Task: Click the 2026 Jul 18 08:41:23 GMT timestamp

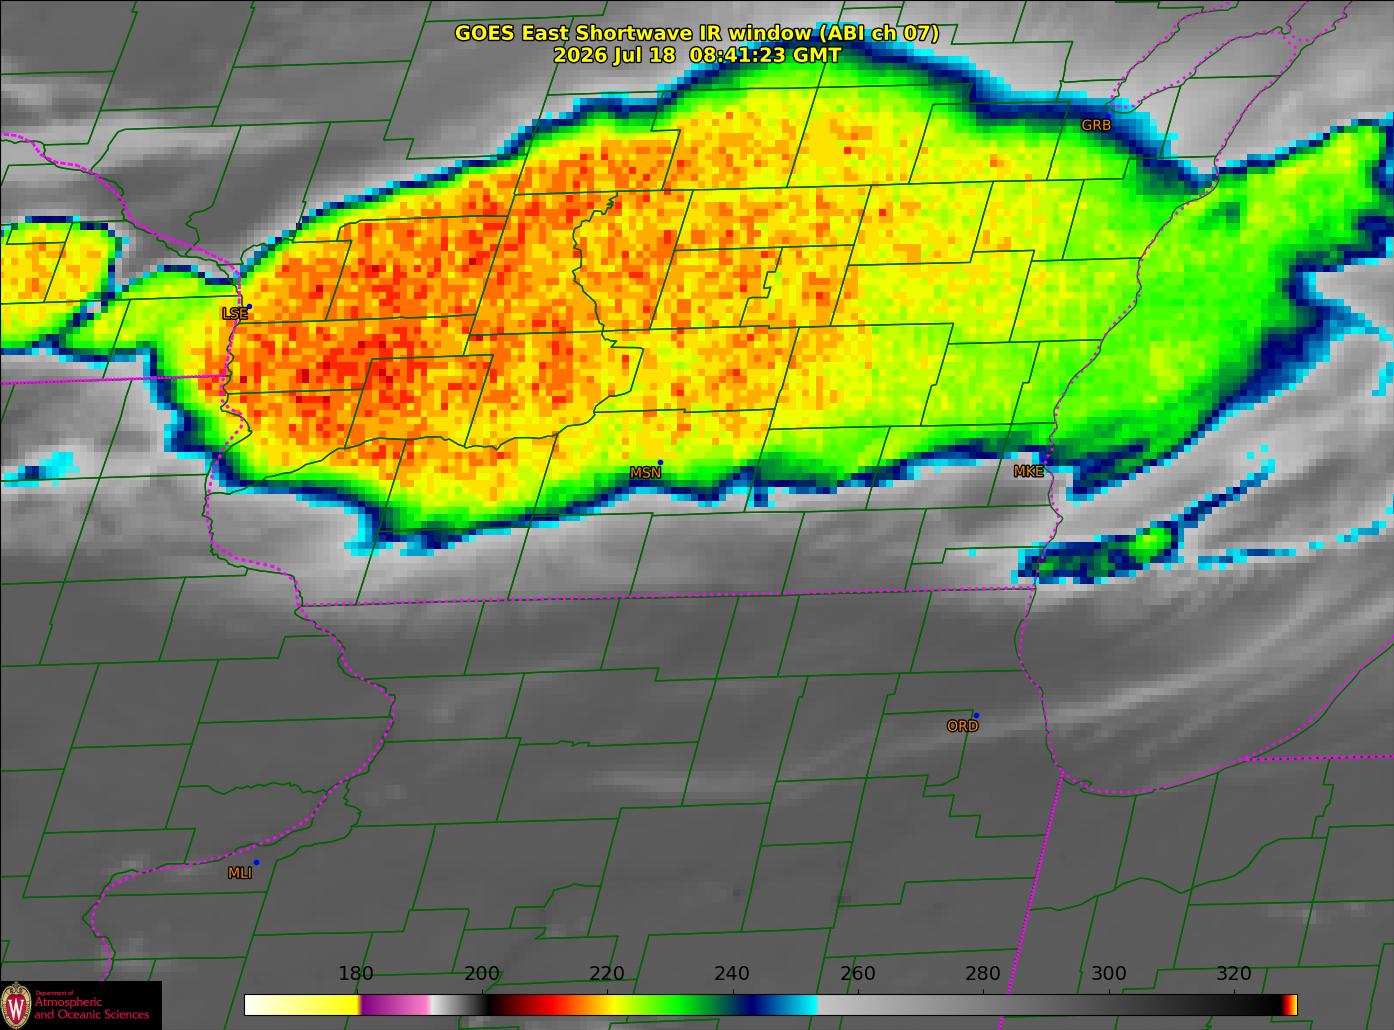Action: 697,56
